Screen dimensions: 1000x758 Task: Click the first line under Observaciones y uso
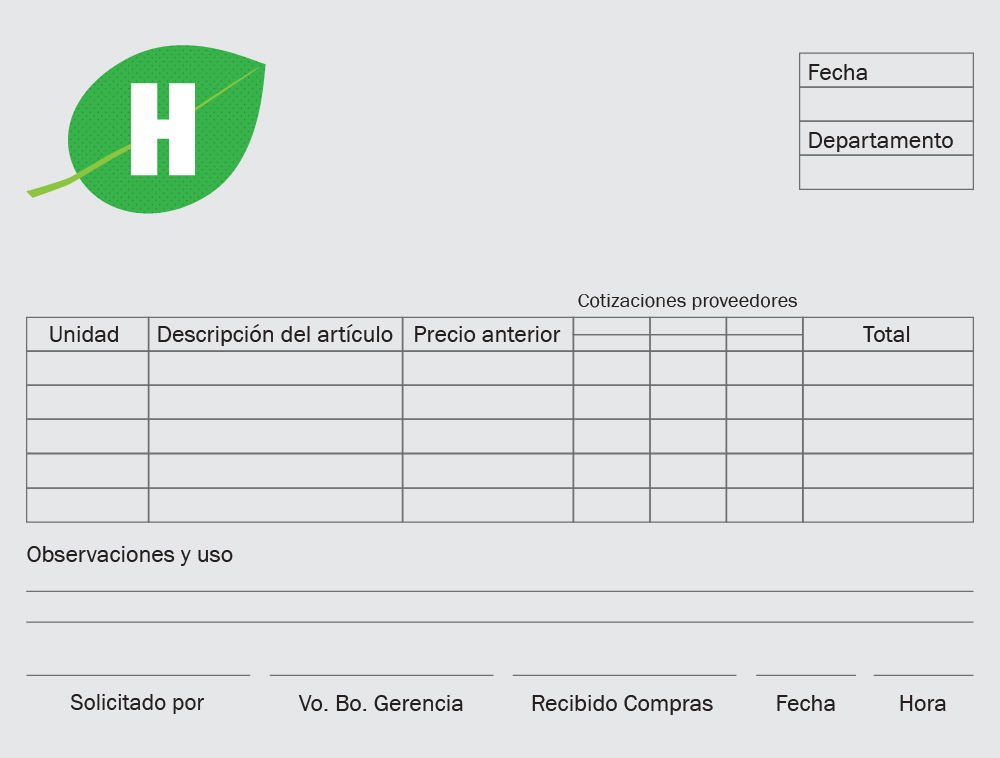[x=499, y=591]
